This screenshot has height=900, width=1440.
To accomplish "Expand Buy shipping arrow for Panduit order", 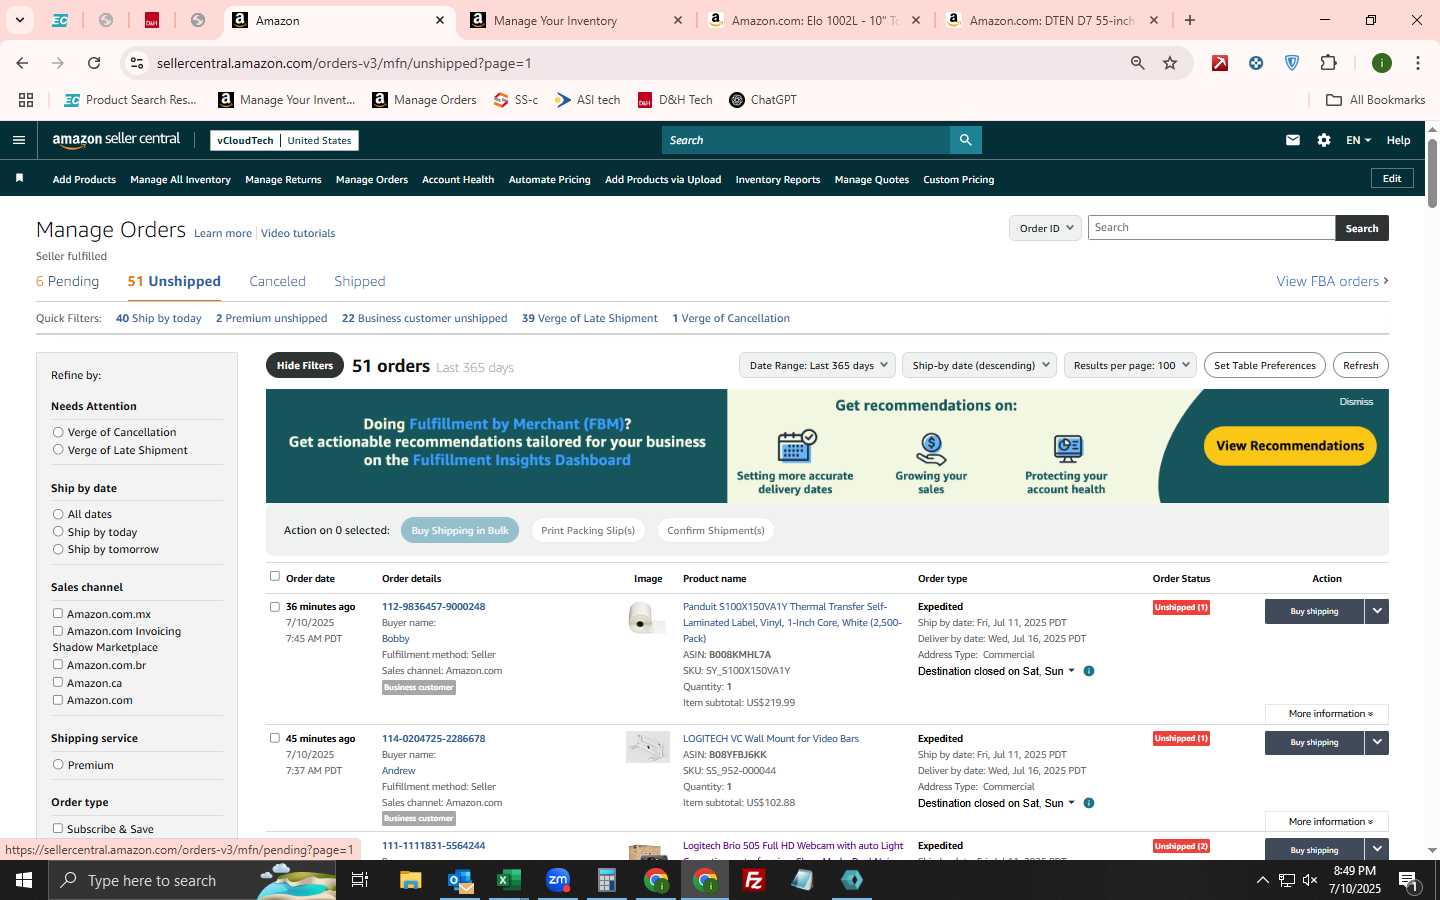I will (x=1377, y=611).
